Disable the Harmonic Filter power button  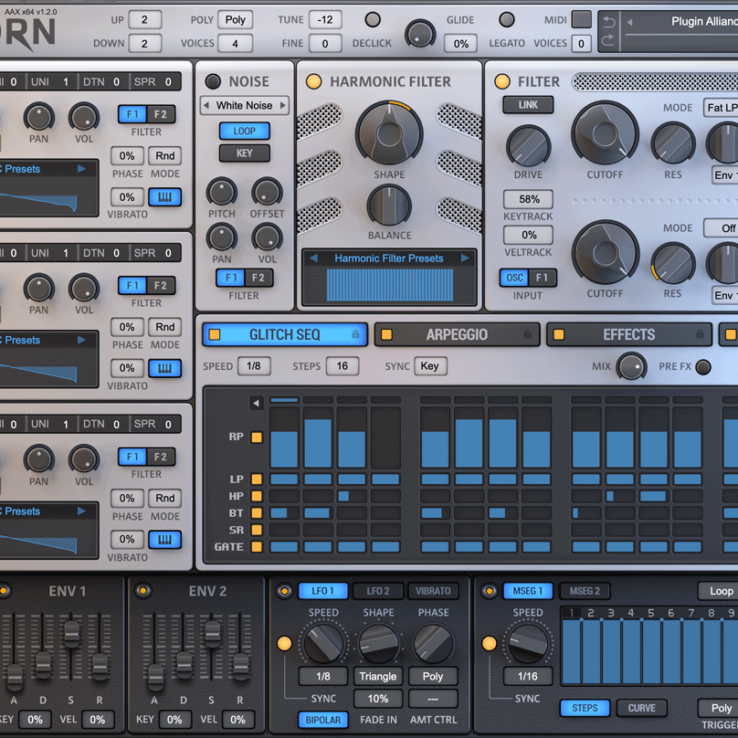(313, 81)
